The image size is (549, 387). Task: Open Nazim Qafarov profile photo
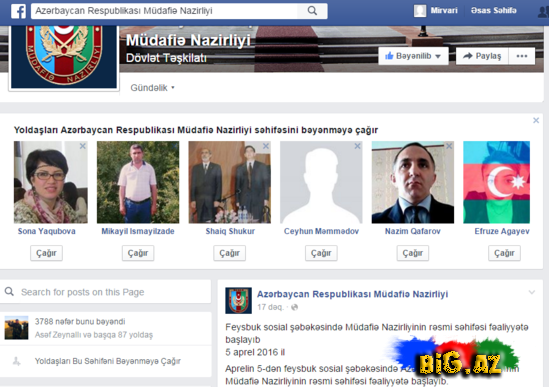point(413,182)
